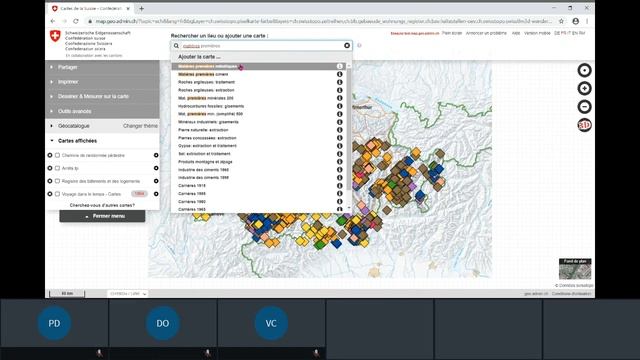Open info for Matières premières ciment
Screen dimensions: 640x360
(340, 74)
